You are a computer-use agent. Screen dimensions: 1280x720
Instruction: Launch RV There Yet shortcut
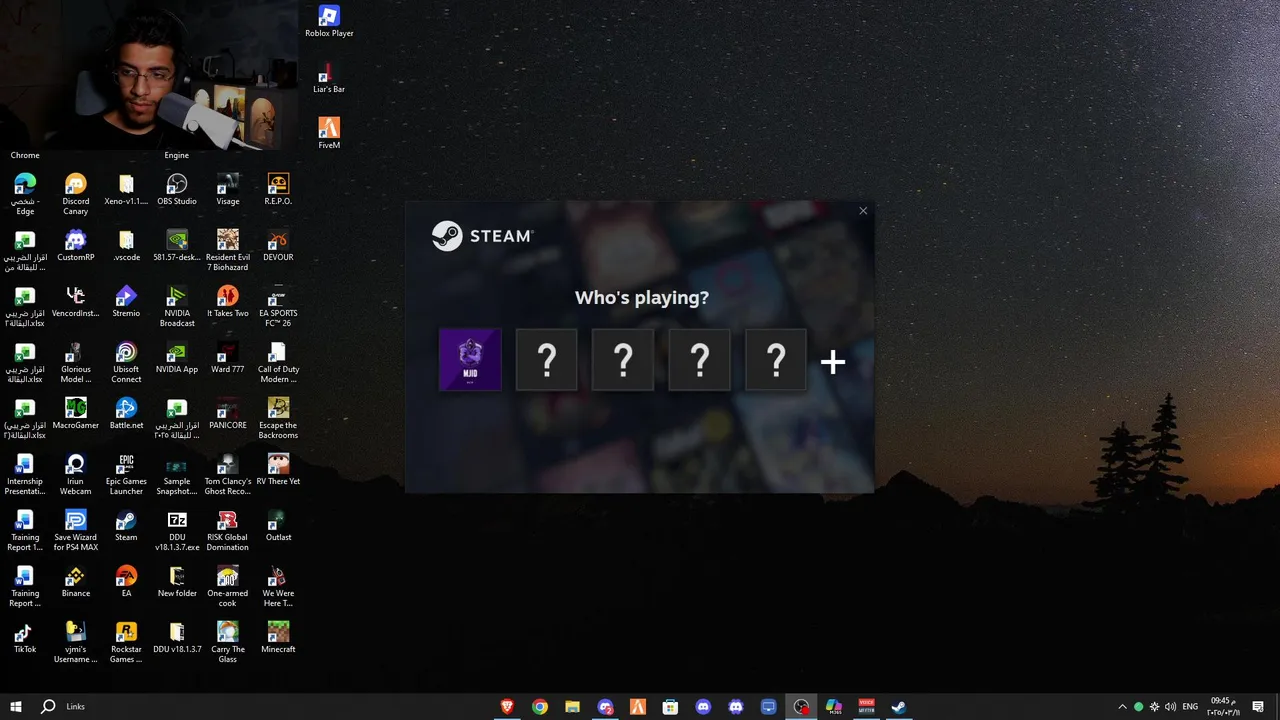click(278, 470)
